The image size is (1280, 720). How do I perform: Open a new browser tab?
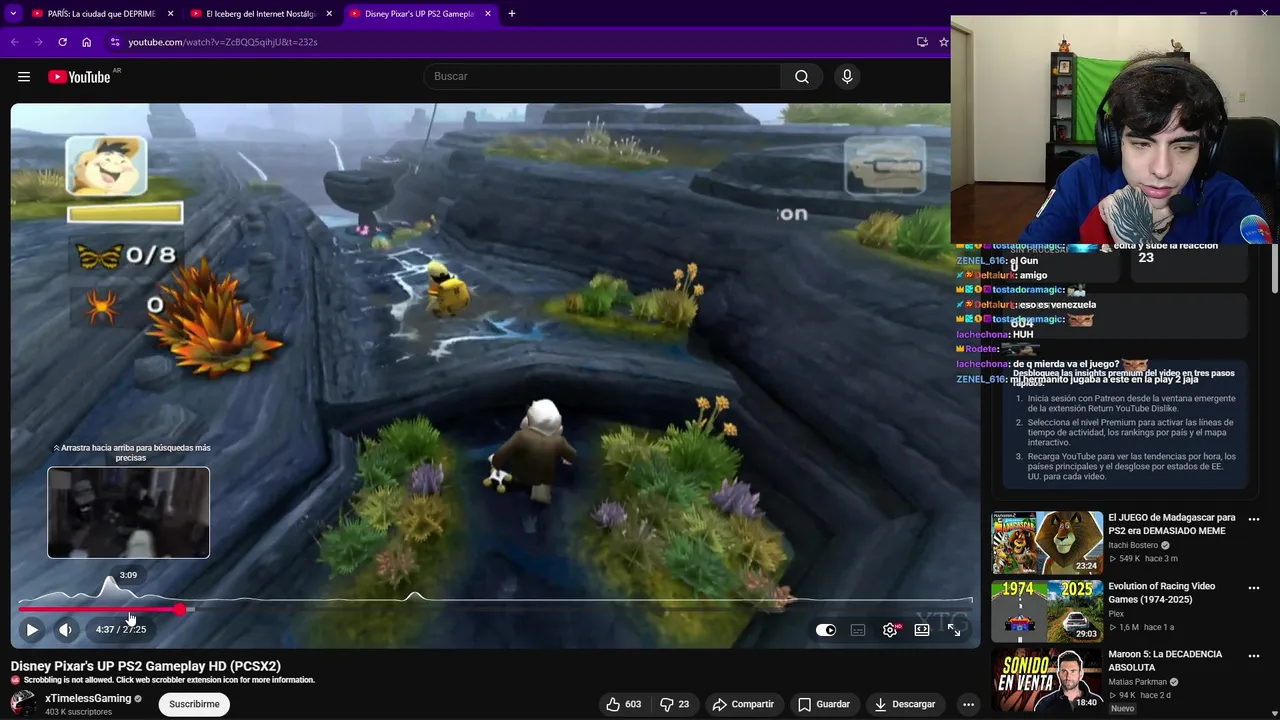click(512, 14)
